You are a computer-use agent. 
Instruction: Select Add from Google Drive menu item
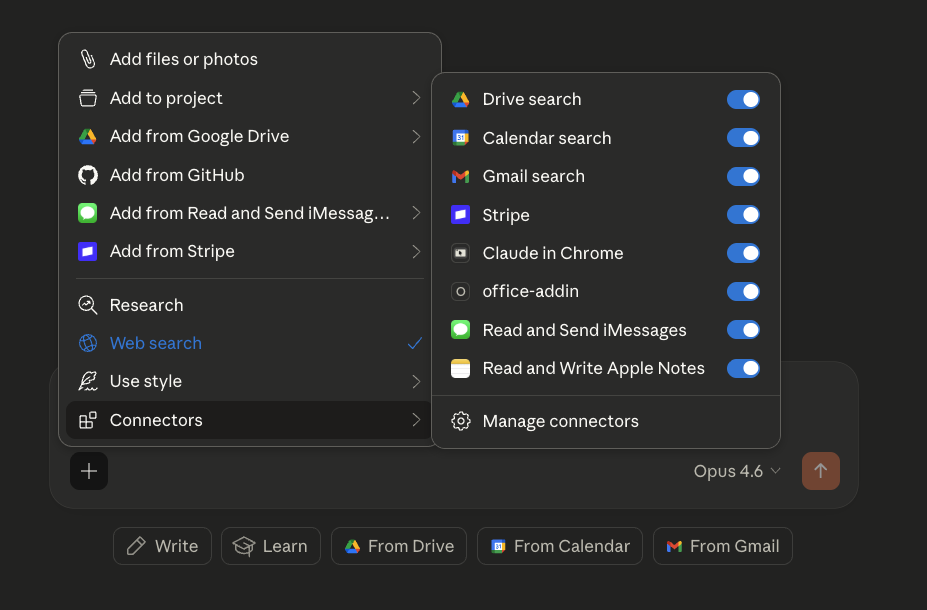pos(199,136)
